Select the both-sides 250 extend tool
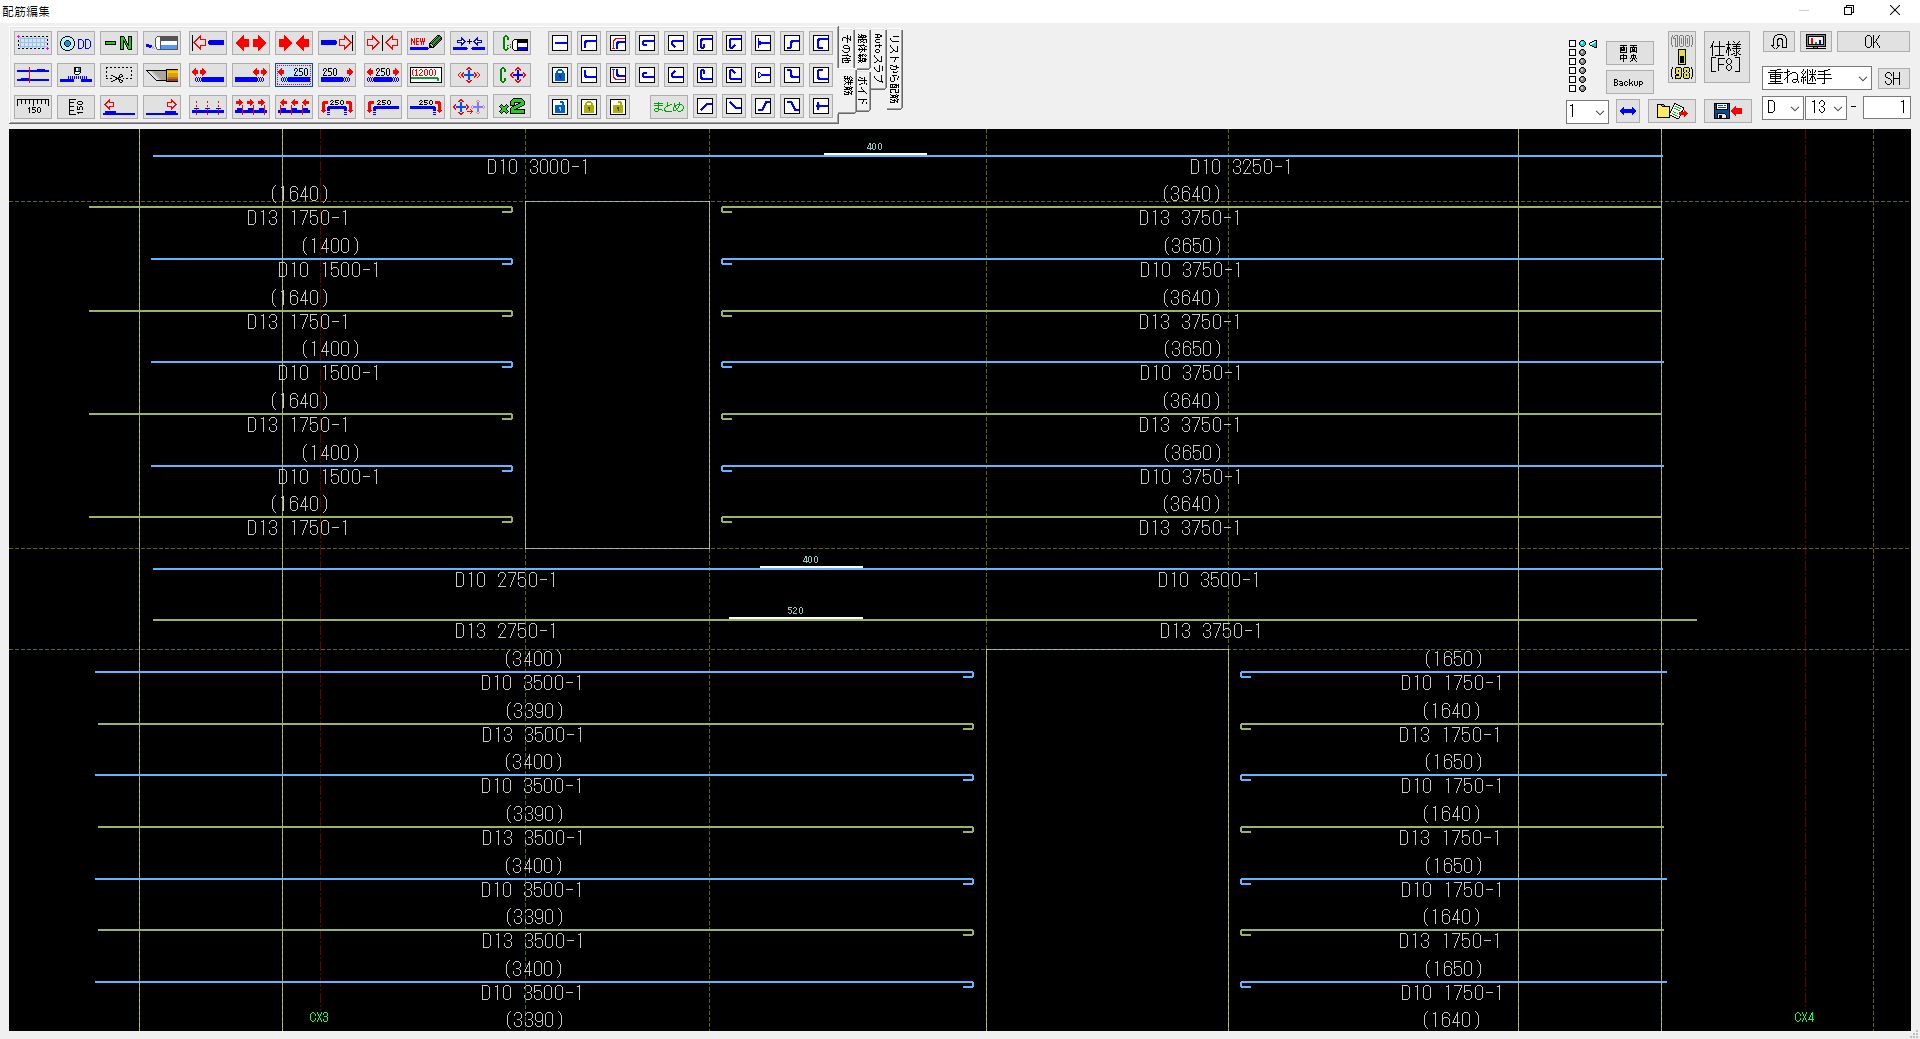 click(382, 75)
